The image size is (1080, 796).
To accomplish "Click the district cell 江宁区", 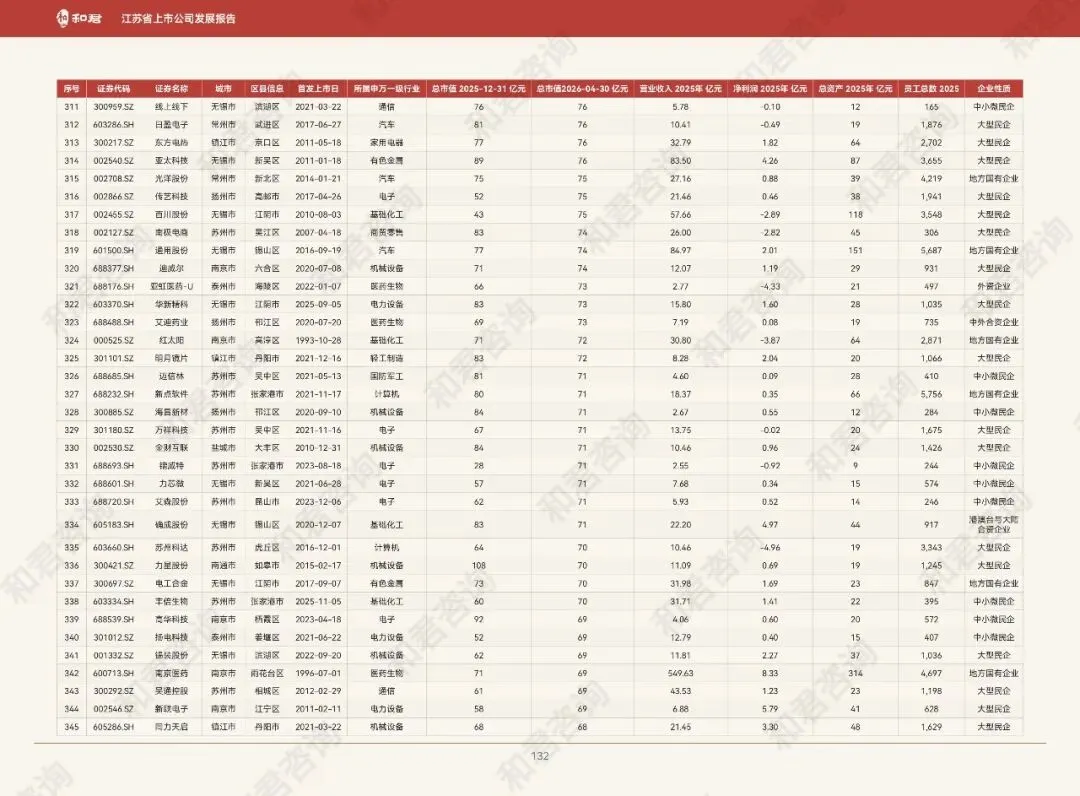I will 267,709.
